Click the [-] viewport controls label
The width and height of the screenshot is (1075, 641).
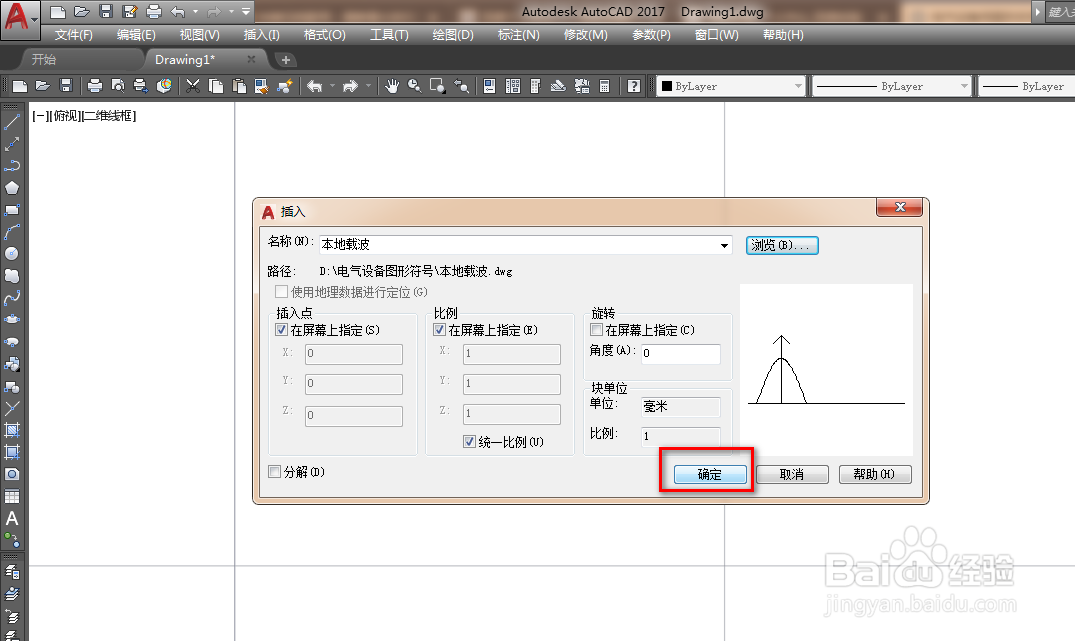38,116
